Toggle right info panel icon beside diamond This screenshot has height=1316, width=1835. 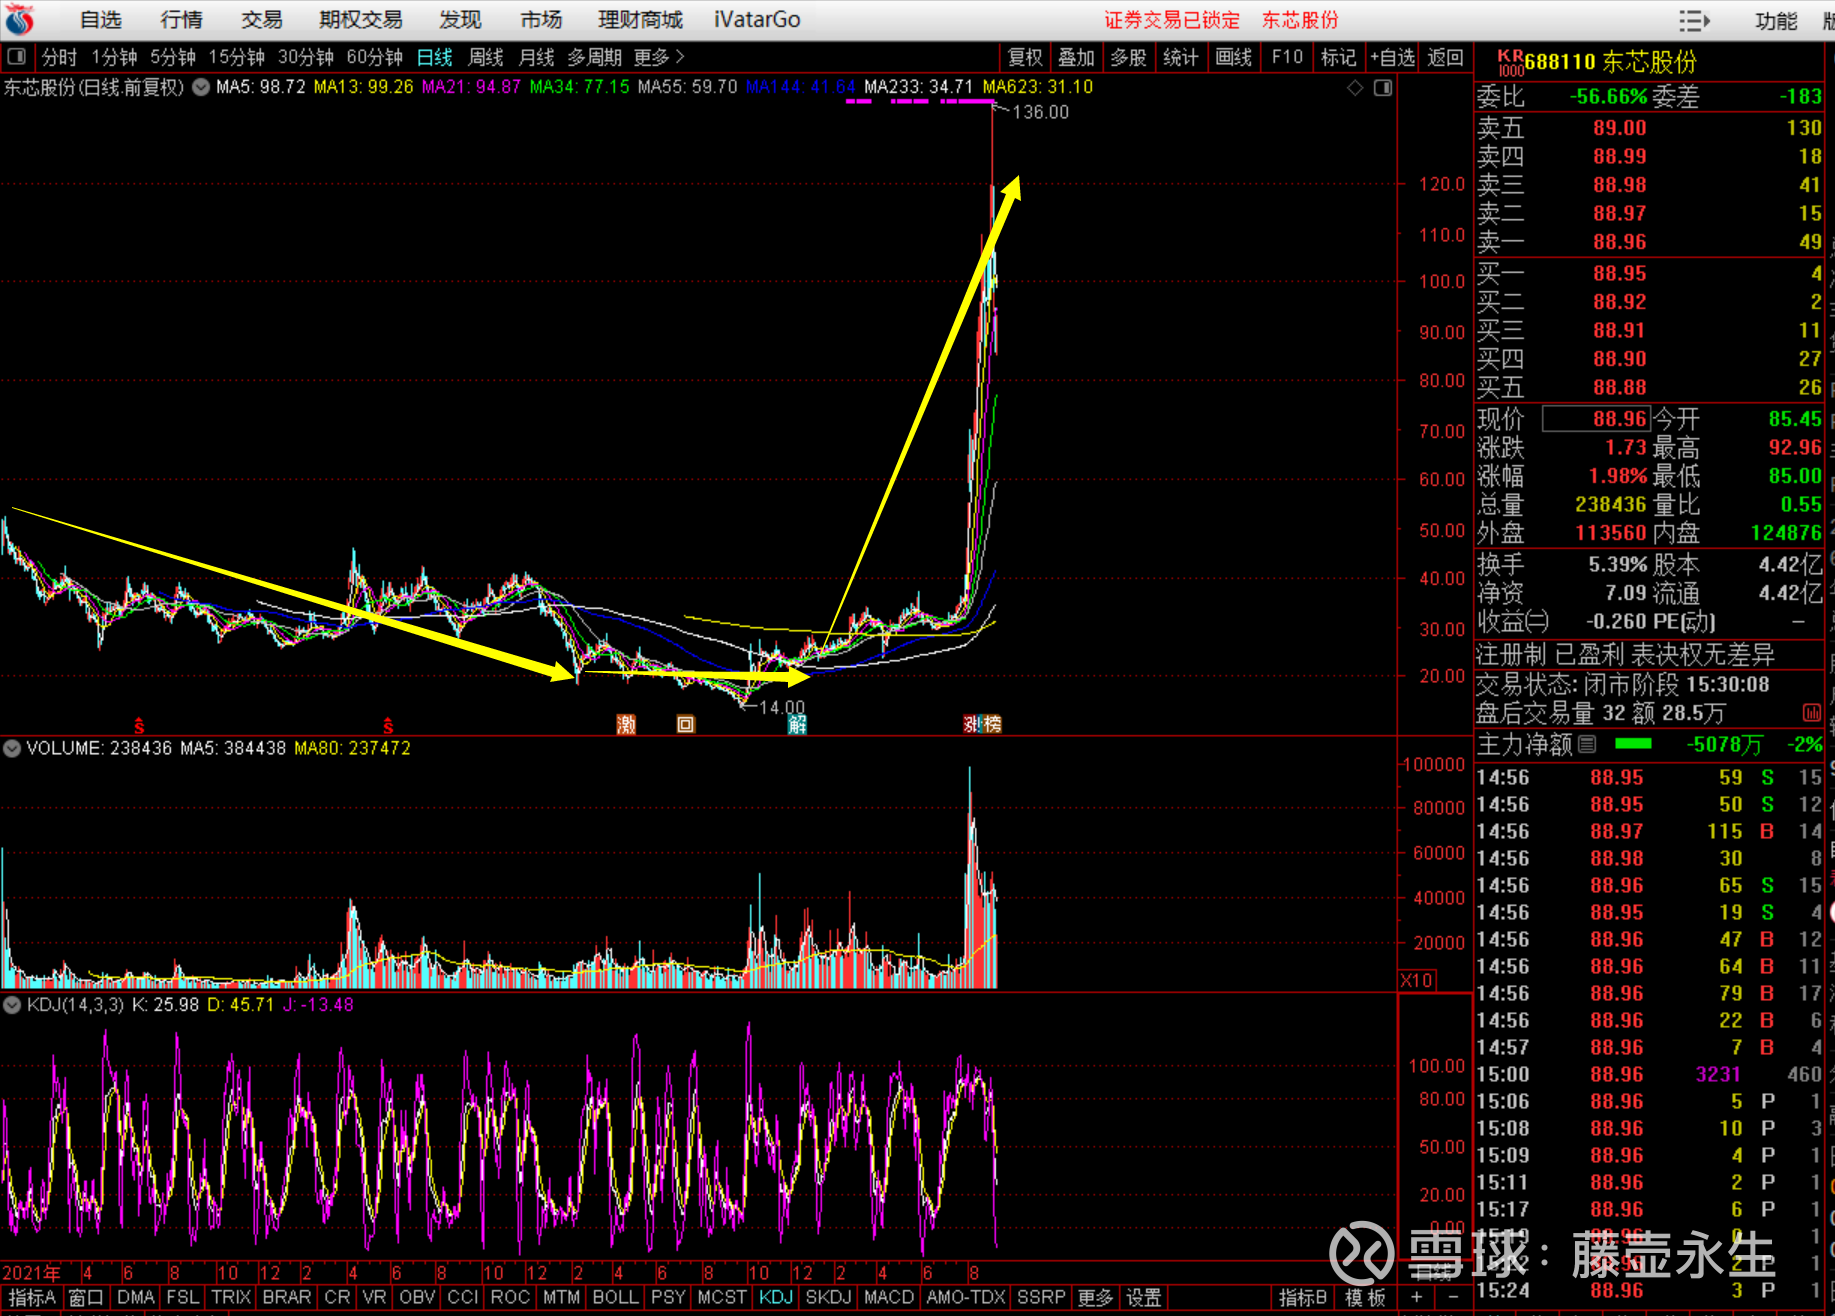[1383, 88]
